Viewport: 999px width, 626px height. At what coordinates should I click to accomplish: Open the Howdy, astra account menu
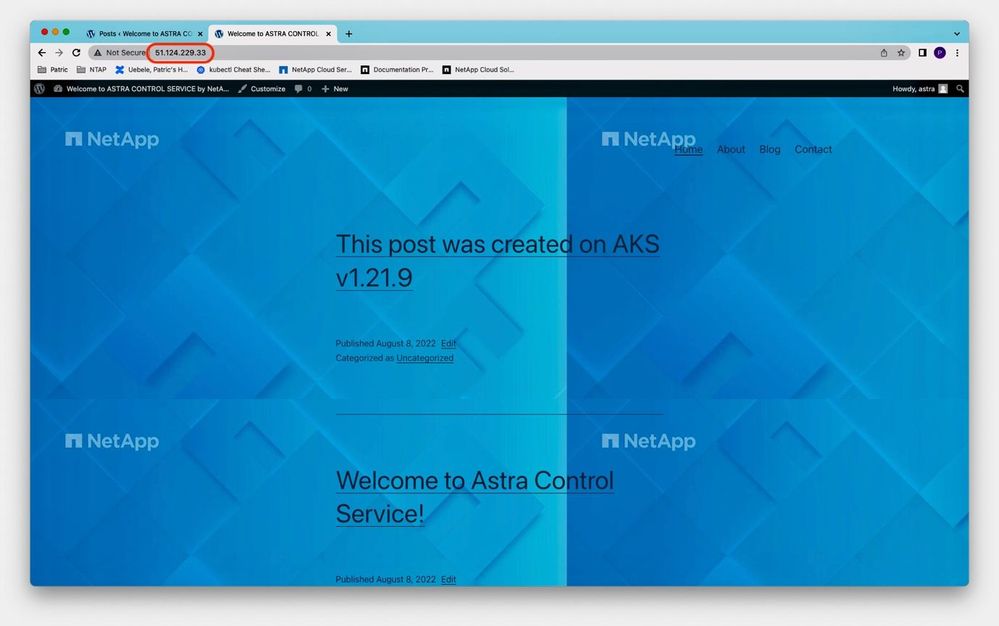(920, 89)
